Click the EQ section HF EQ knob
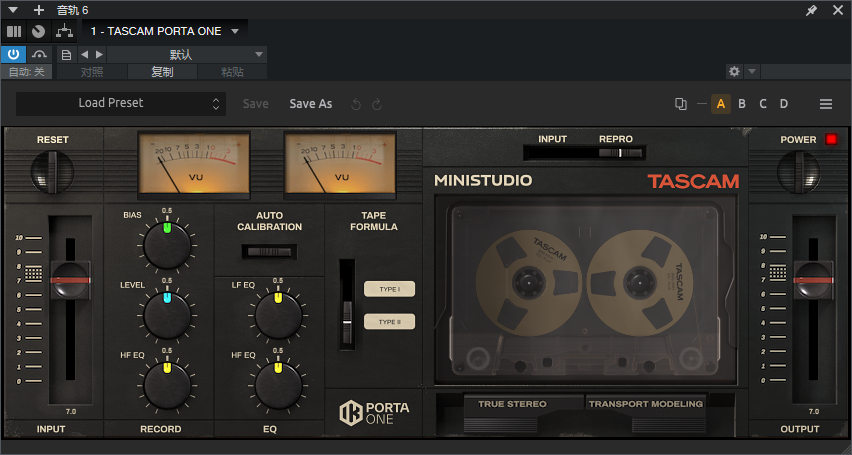Screen dimensions: 852x455 (x=278, y=386)
